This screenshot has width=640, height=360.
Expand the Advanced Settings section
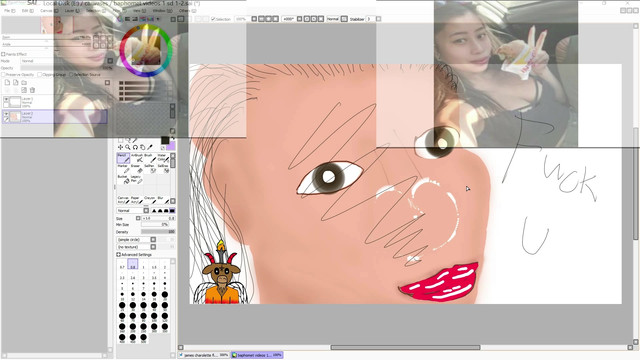[118, 255]
